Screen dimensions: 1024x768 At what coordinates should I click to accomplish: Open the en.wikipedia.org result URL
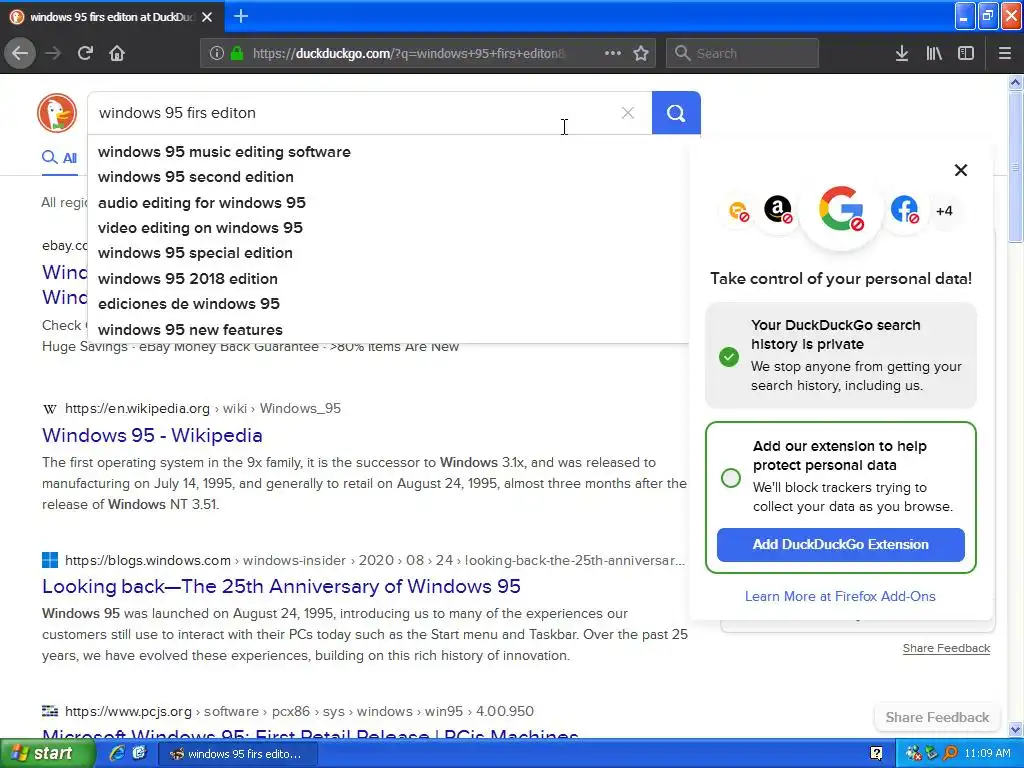[x=202, y=409]
